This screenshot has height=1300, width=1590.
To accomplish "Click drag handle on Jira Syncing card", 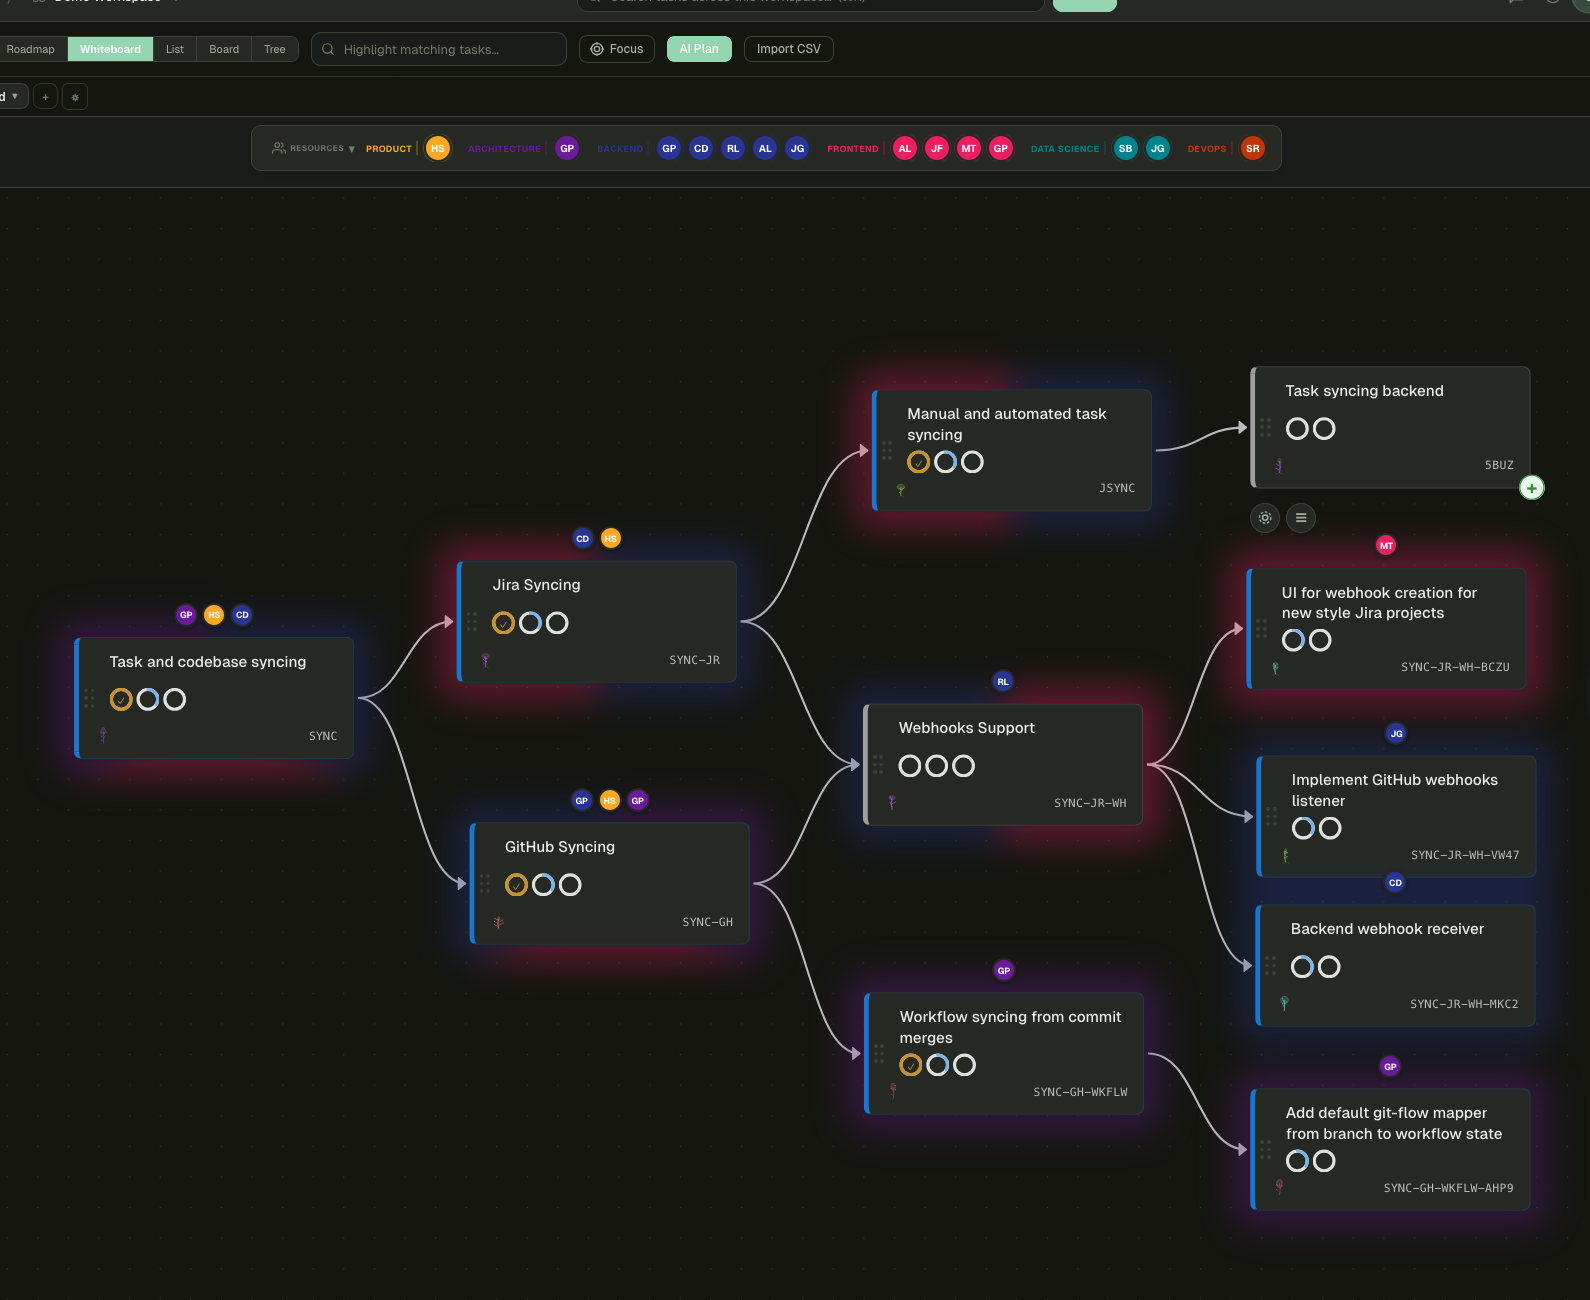I will click(472, 622).
